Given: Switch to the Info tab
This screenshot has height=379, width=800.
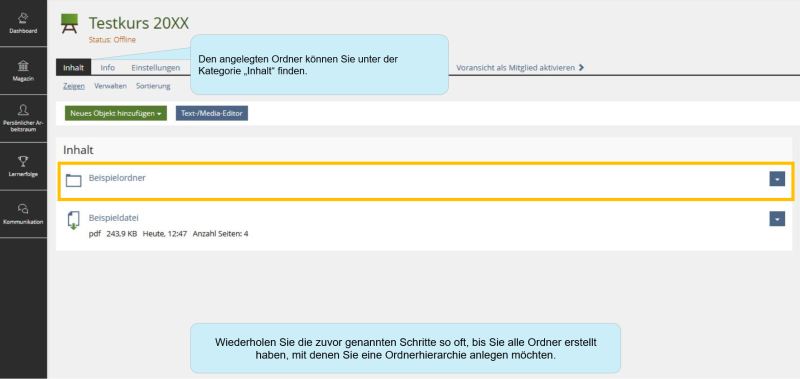Looking at the screenshot, I should coord(108,67).
